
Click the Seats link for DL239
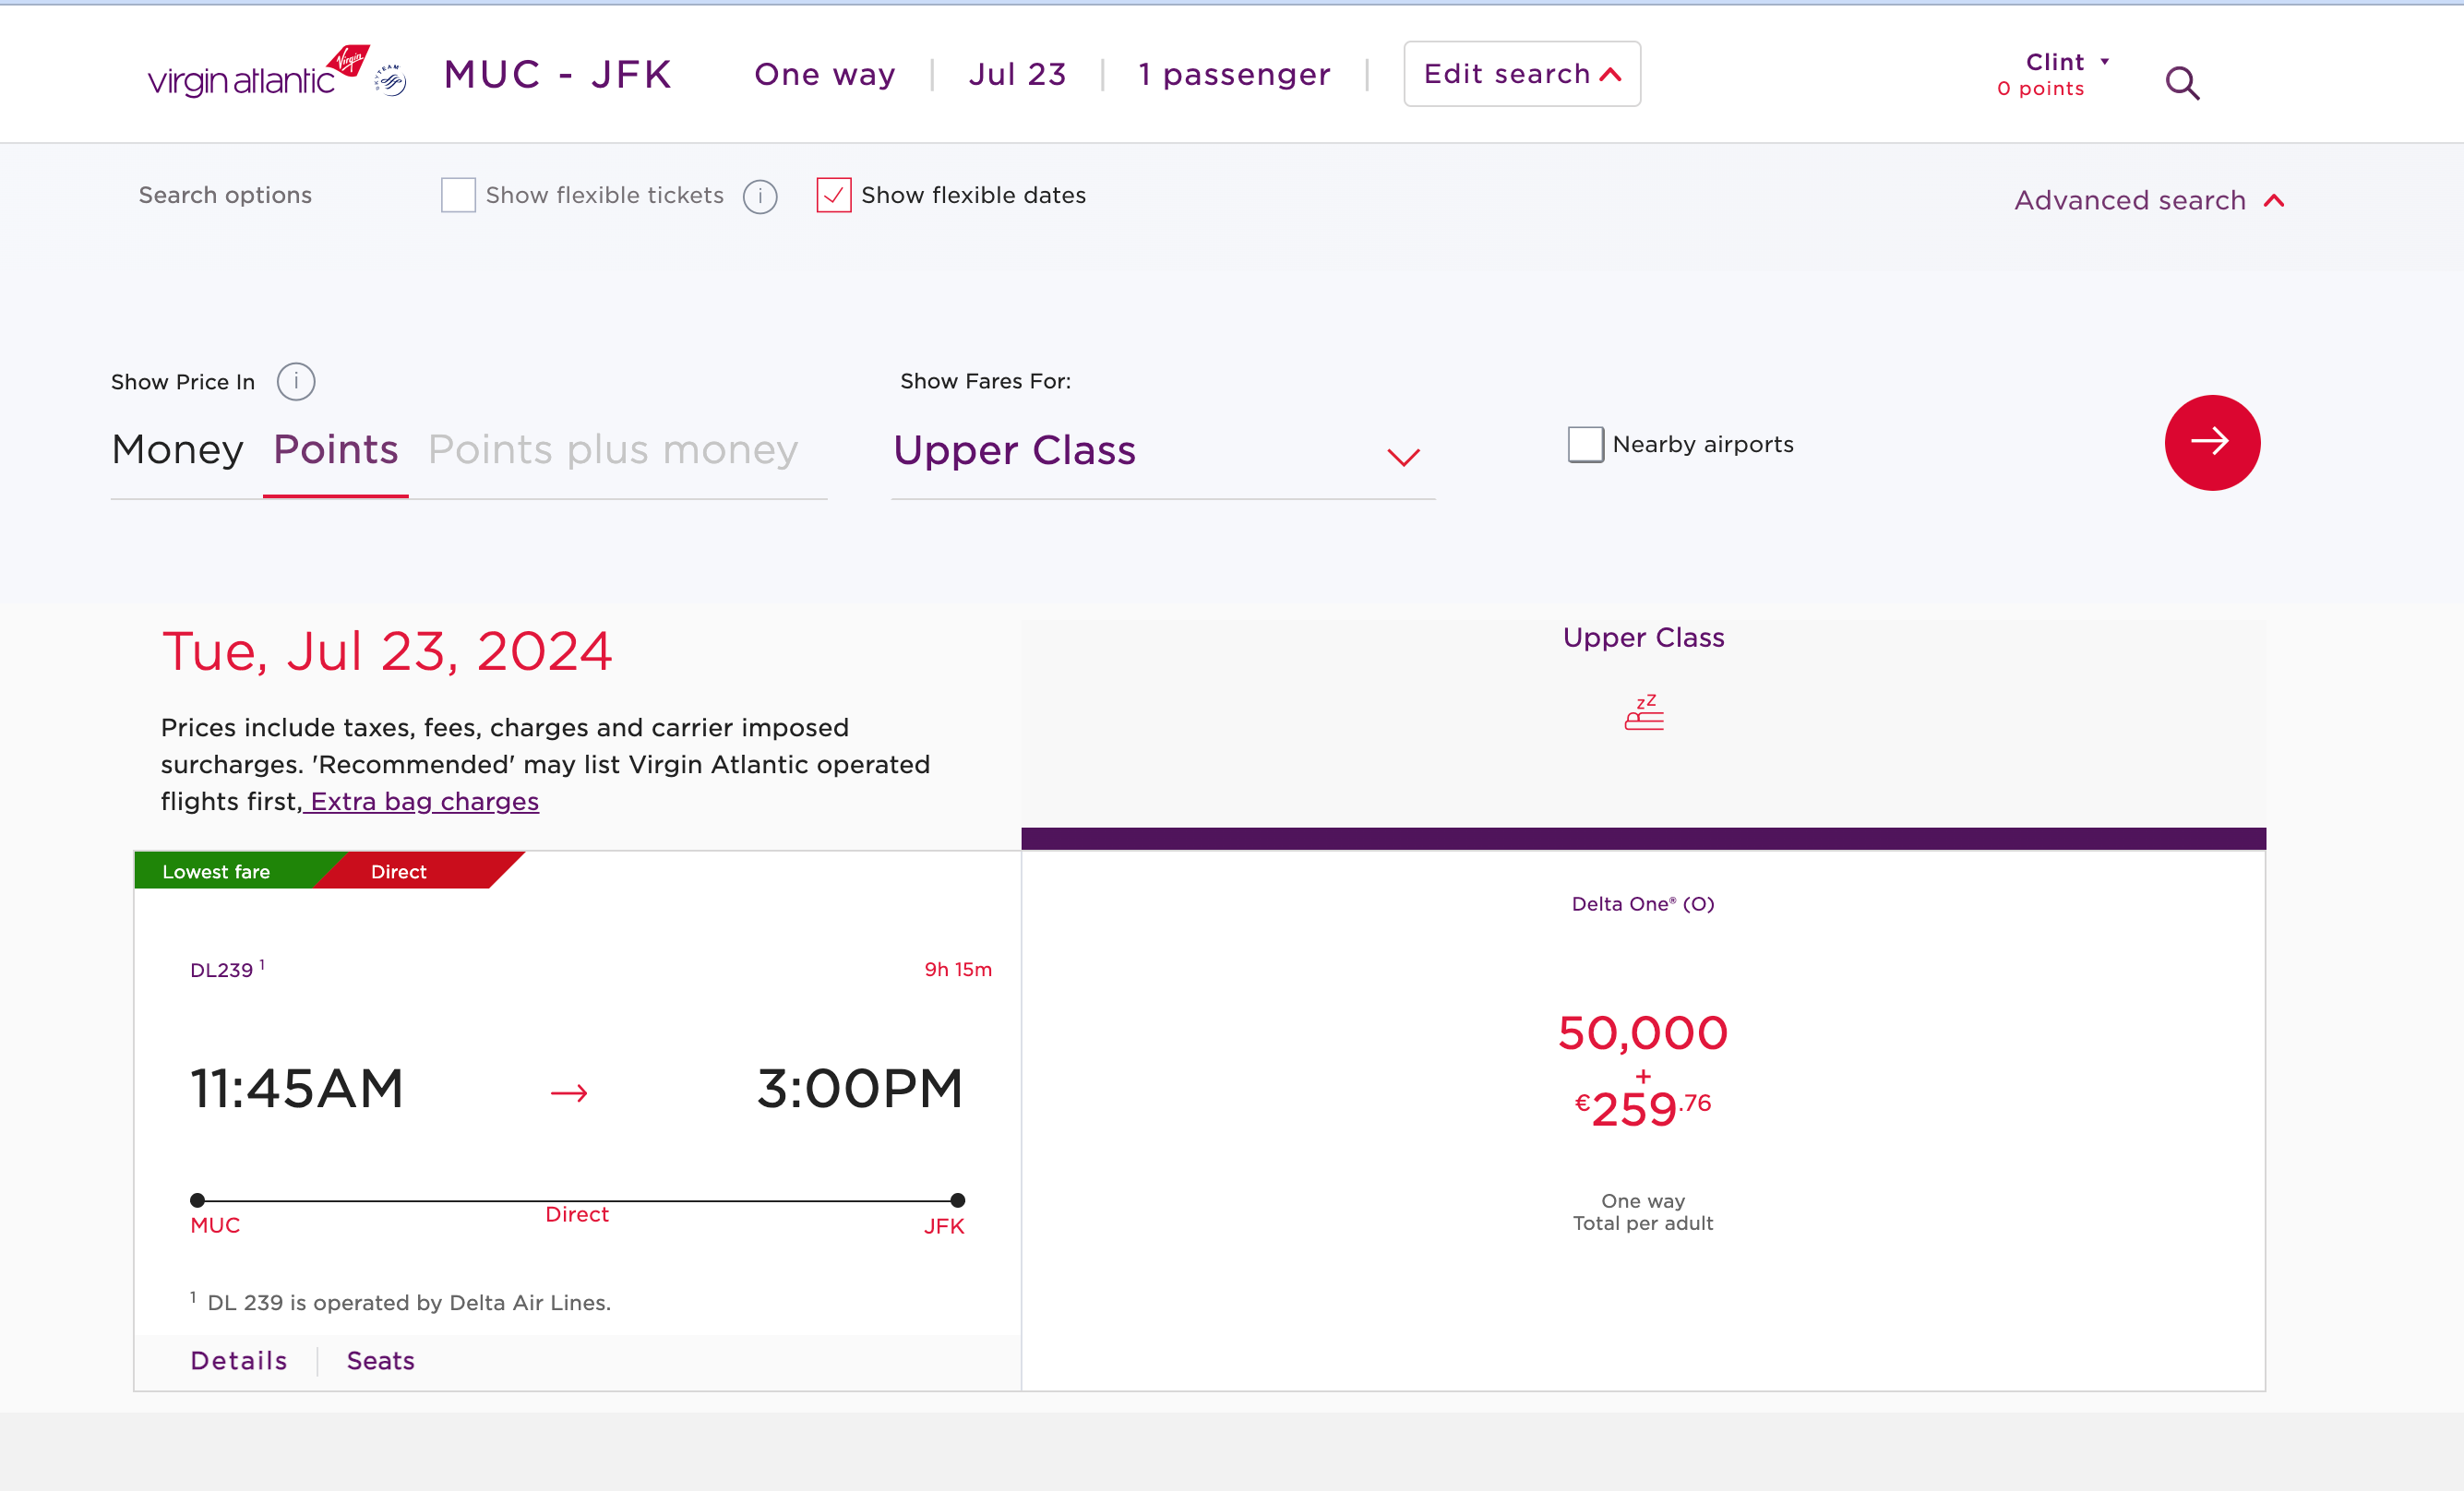point(378,1361)
